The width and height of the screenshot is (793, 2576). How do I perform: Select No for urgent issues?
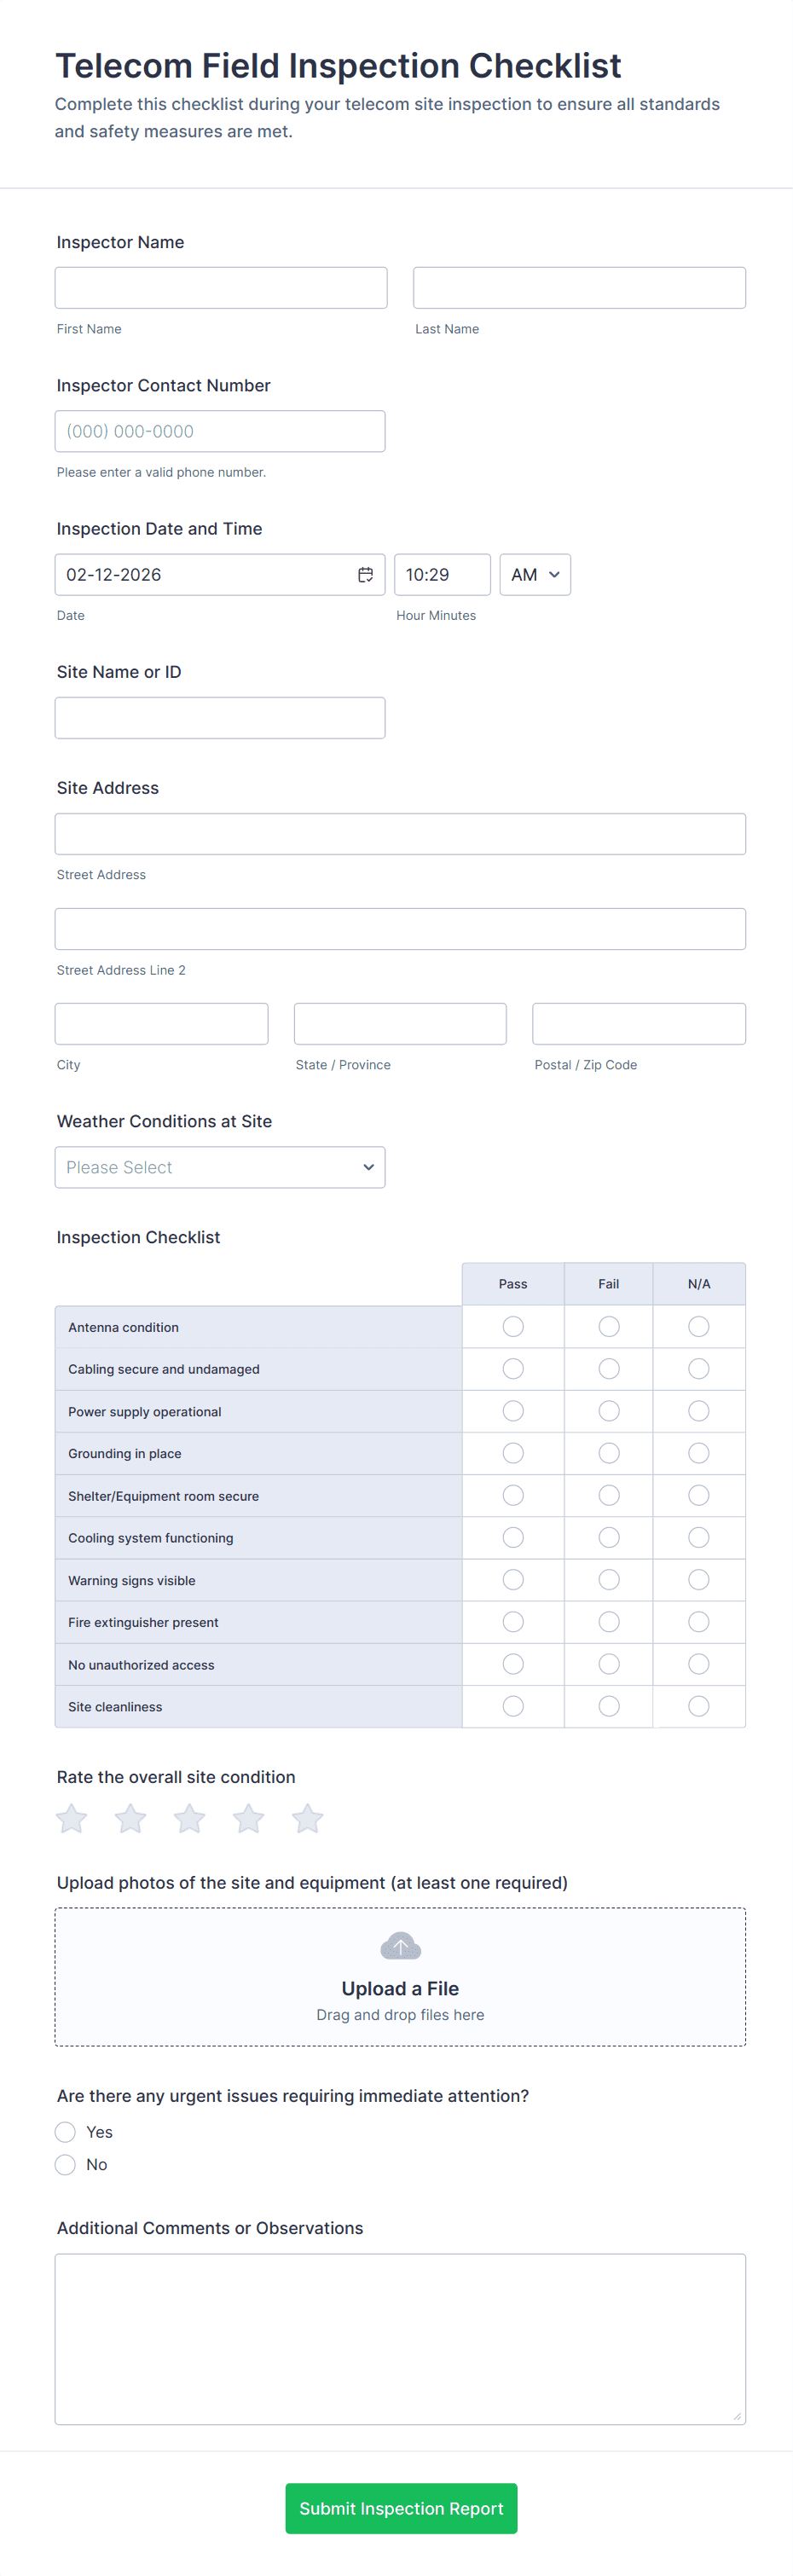coord(66,2164)
